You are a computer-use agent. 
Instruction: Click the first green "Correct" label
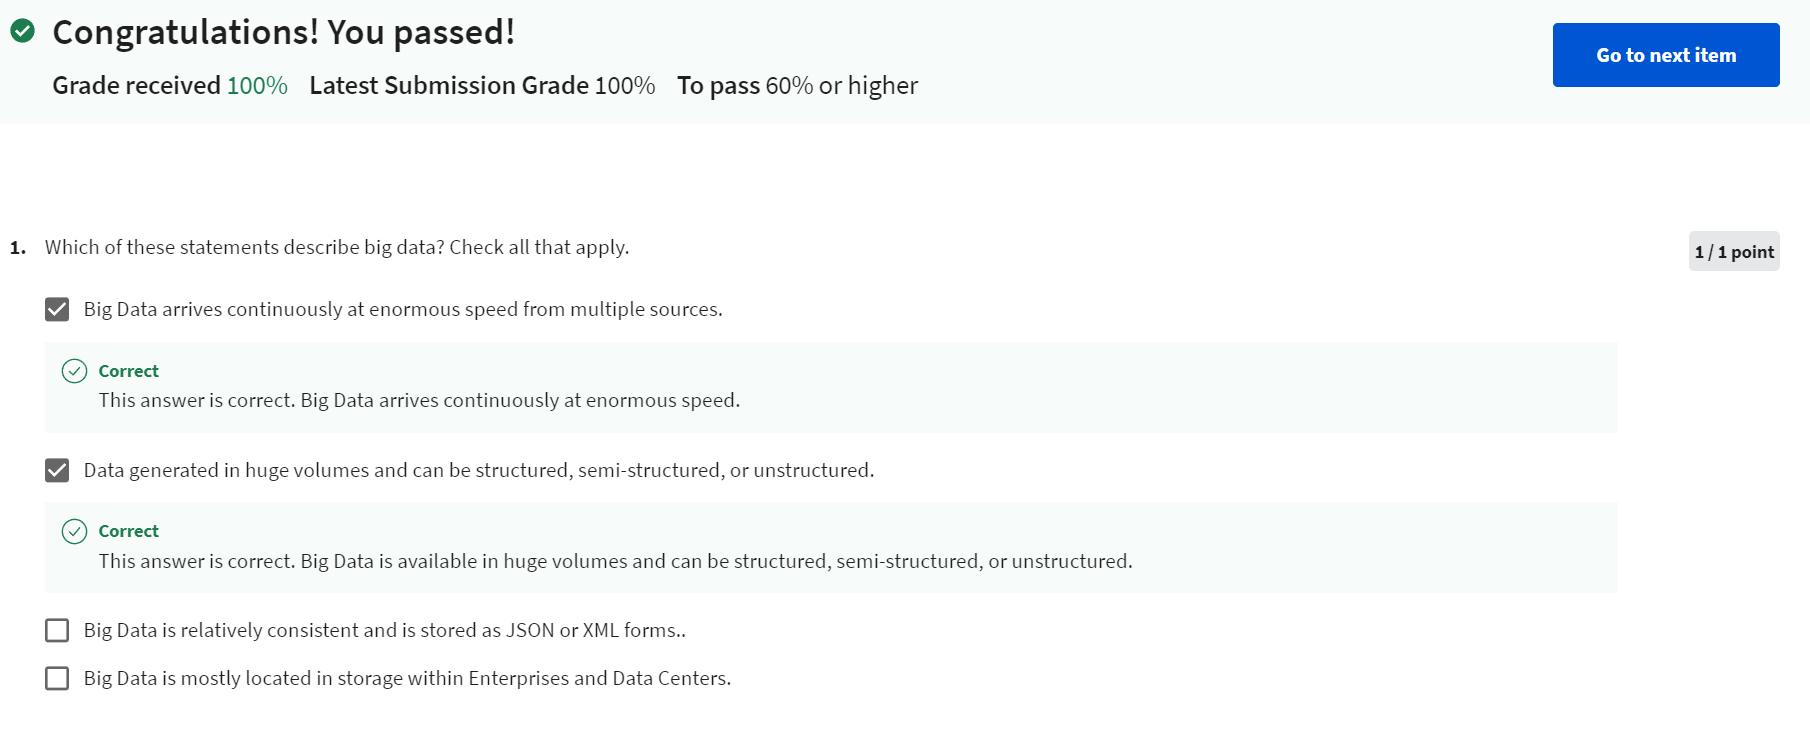point(128,371)
